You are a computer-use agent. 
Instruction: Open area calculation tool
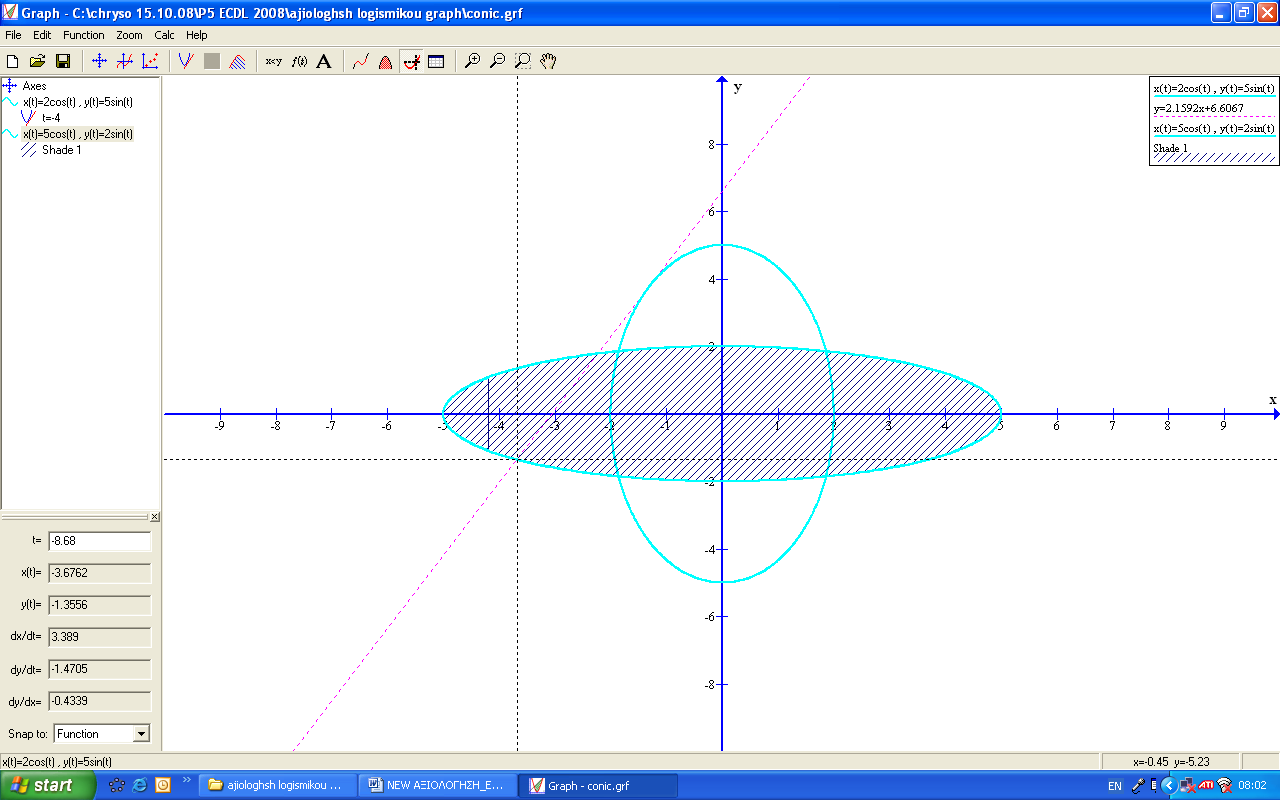(386, 61)
